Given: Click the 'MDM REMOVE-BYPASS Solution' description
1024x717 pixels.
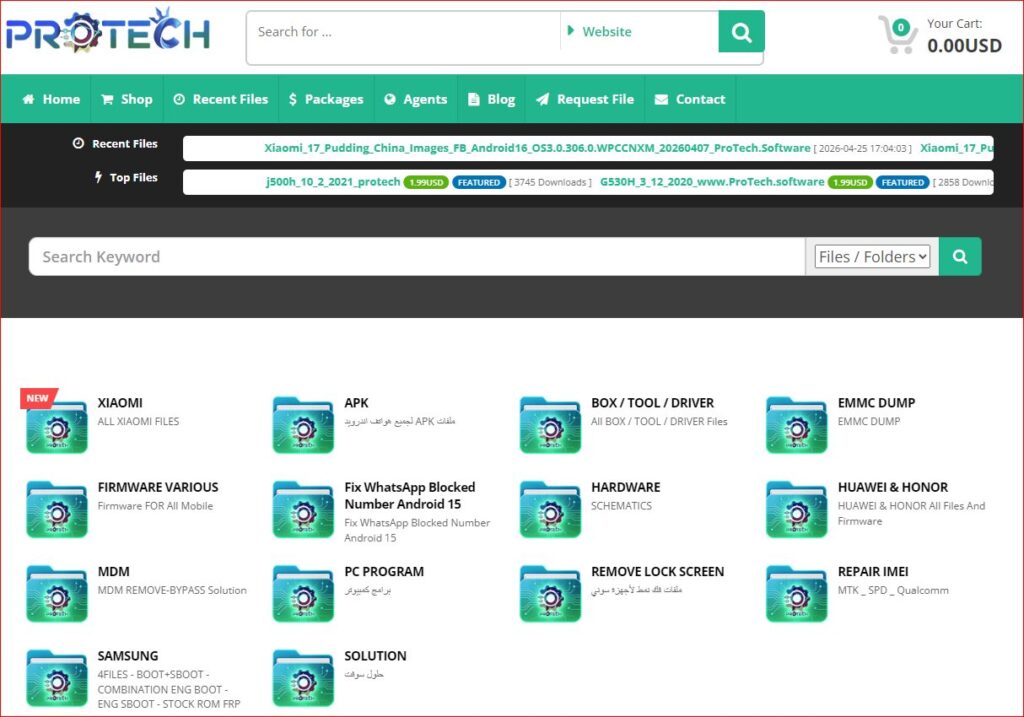Looking at the screenshot, I should (x=172, y=590).
